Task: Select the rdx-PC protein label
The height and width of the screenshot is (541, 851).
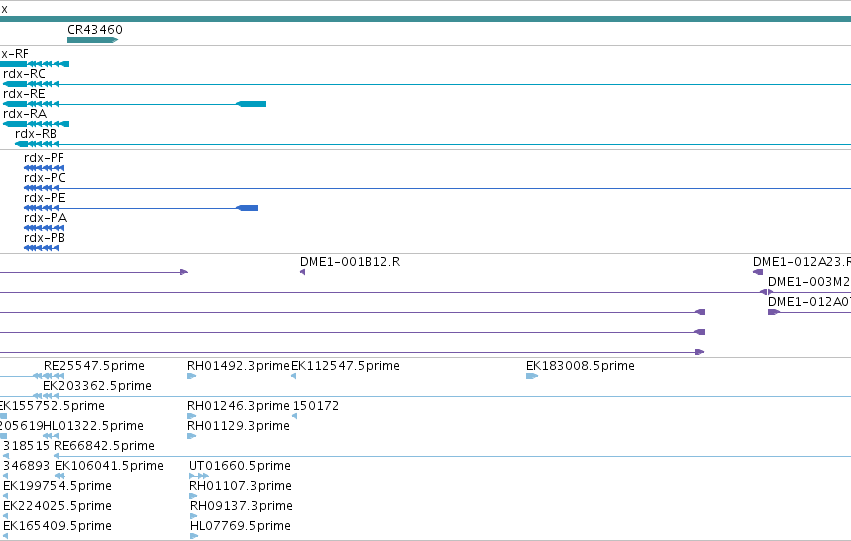Action: pyautogui.click(x=45, y=178)
